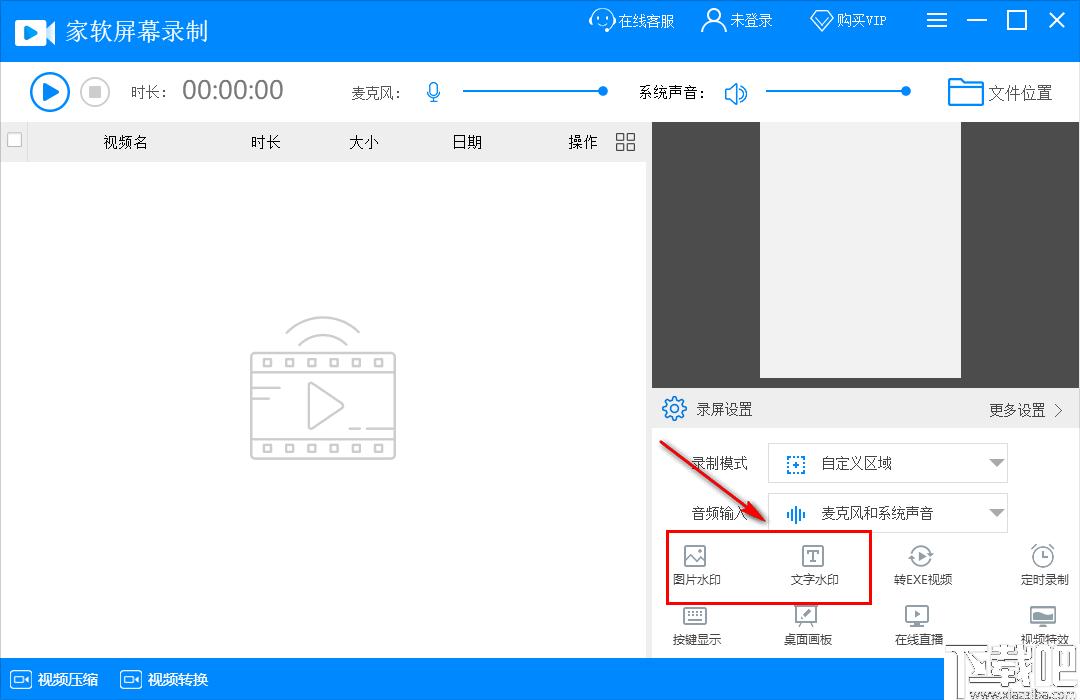This screenshot has width=1080, height=700.
Task: Sort list by 视频名 column
Action: [x=125, y=142]
